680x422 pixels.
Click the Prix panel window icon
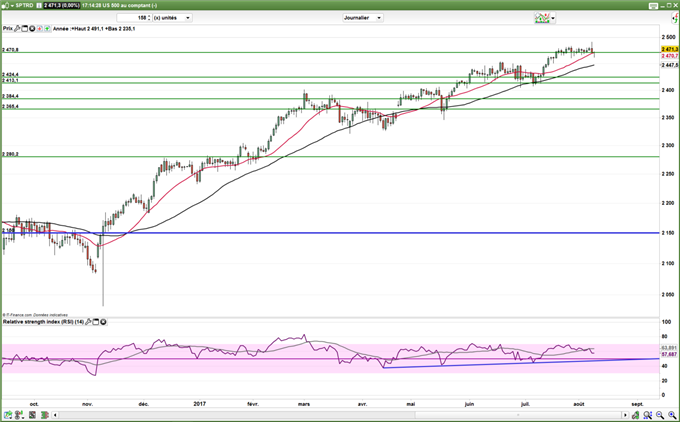(25, 29)
